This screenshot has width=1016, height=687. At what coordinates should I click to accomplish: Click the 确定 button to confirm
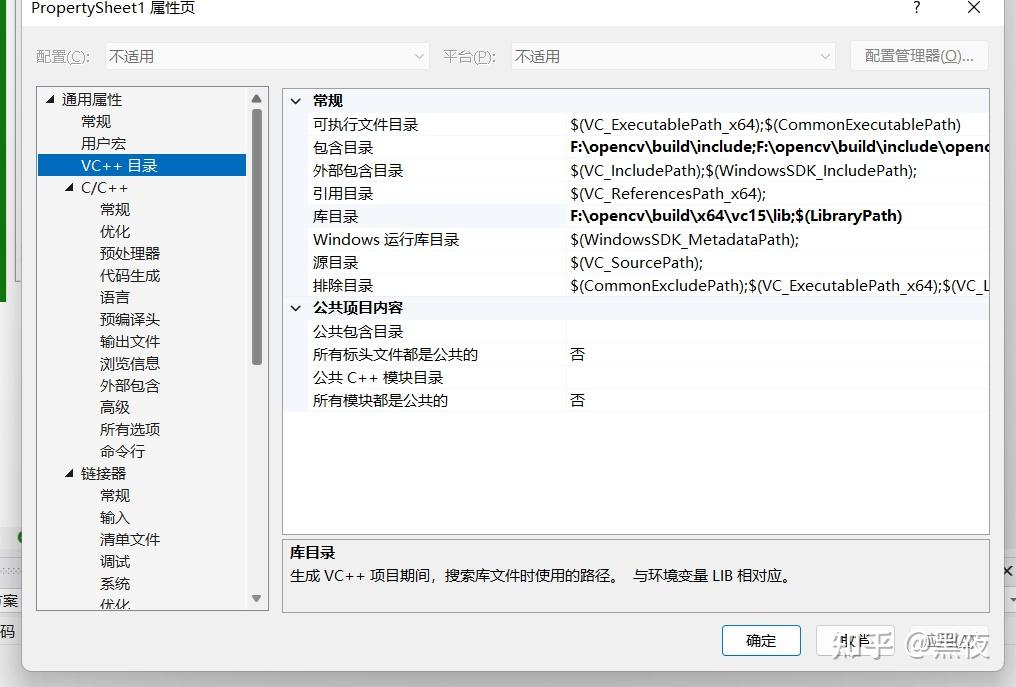point(761,640)
